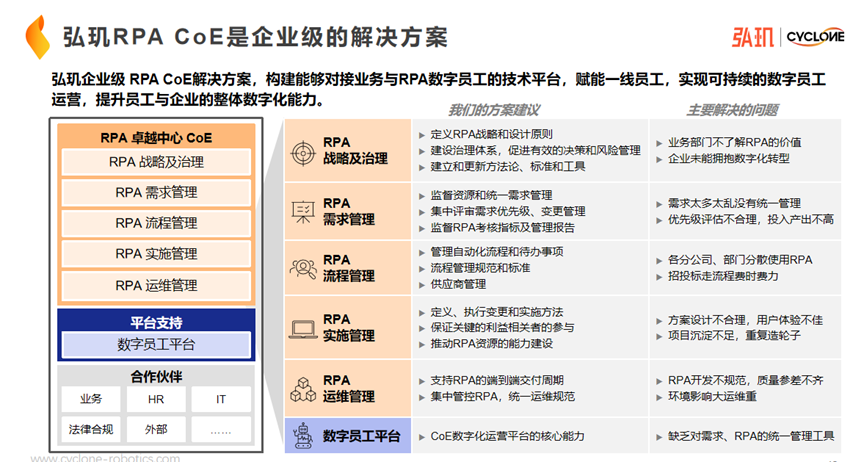864x462 pixels.
Task: Click the bullet 流程管理规范和标准
Action: [x=480, y=268]
